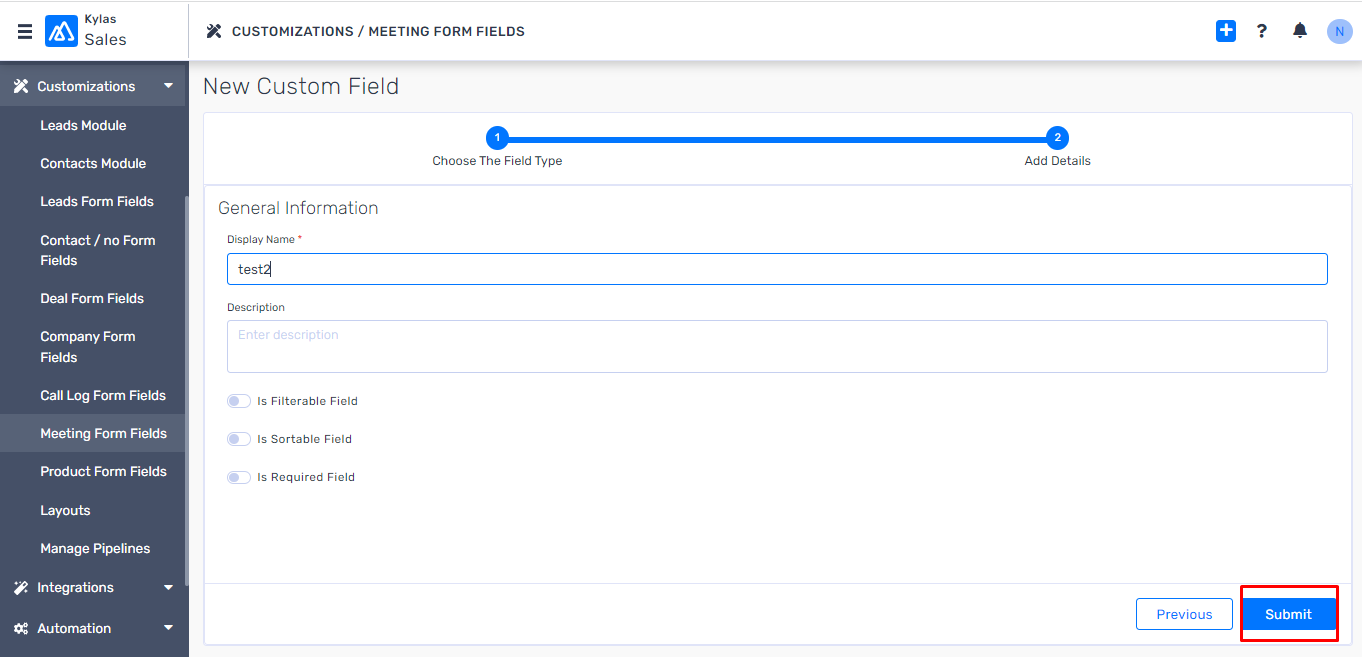Open Contacts Module in sidebar
The width and height of the screenshot is (1362, 657).
pos(93,163)
